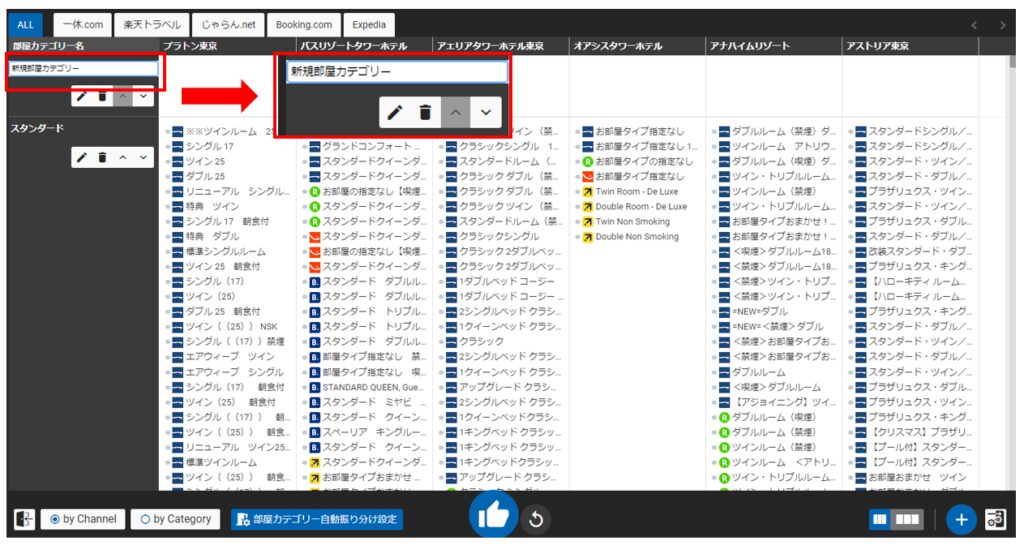The width and height of the screenshot is (1024, 549).
Task: Switch to the 楽天トラベル tab
Action: pos(147,24)
